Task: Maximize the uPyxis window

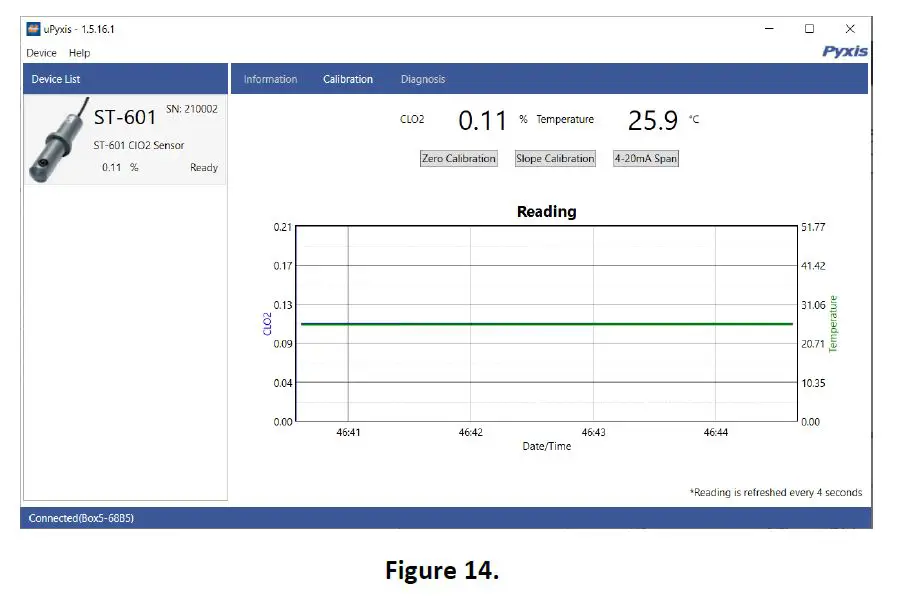Action: click(809, 28)
